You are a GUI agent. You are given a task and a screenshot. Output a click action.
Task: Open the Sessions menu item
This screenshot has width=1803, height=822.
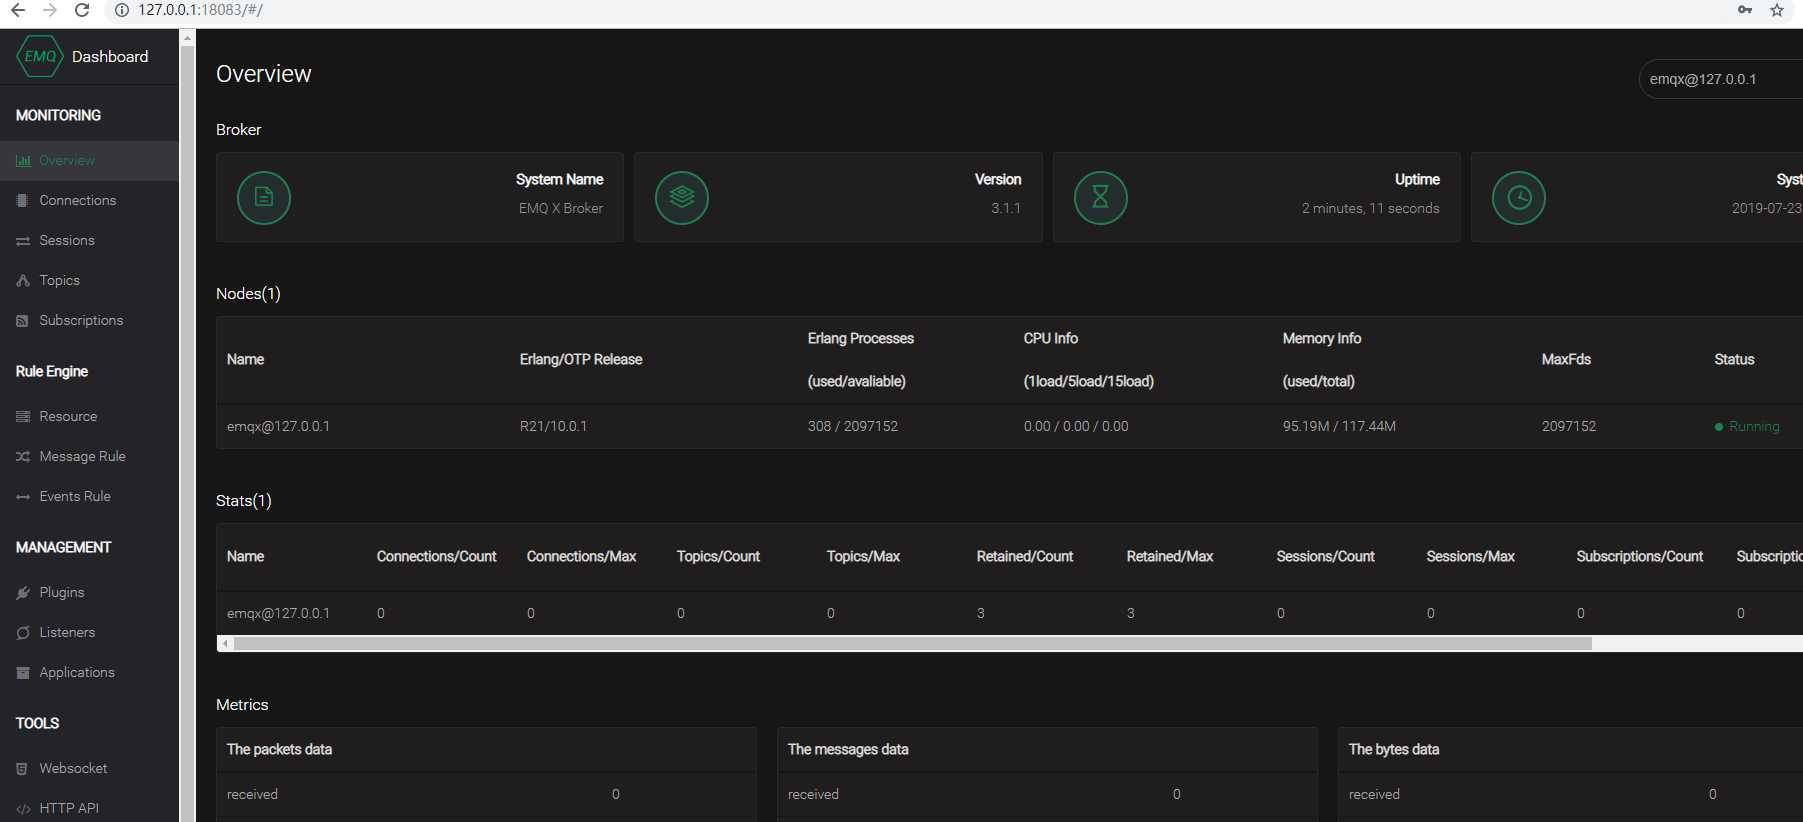coord(90,240)
